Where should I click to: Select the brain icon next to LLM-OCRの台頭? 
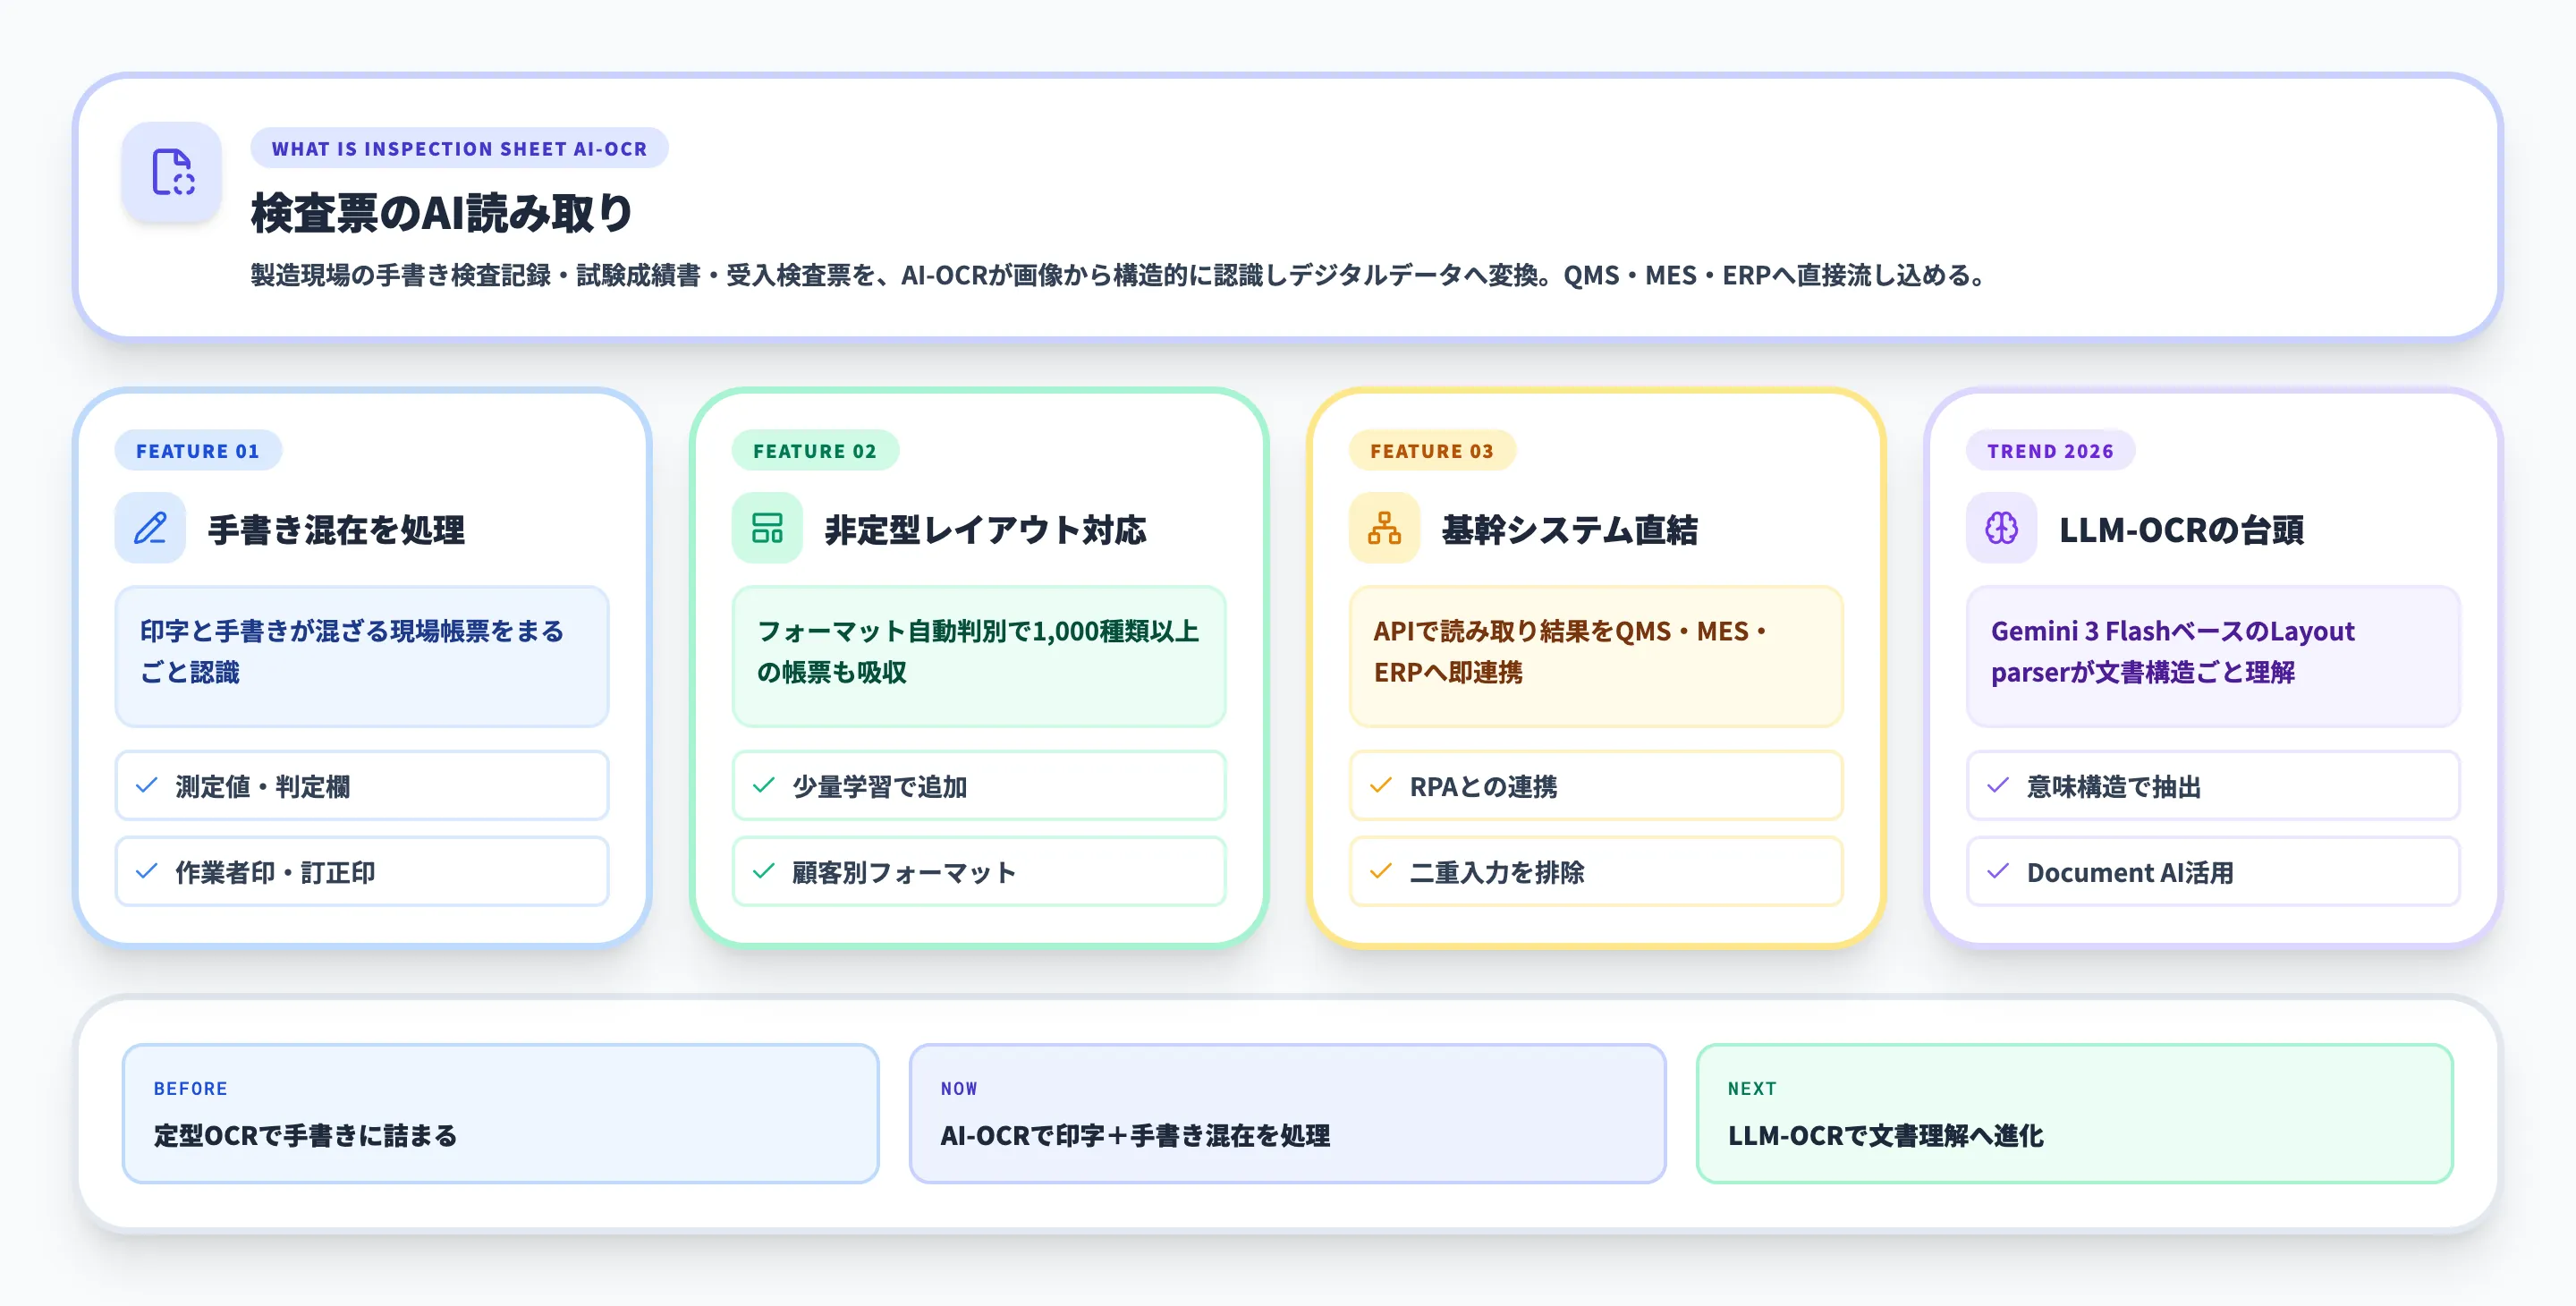[x=2000, y=528]
